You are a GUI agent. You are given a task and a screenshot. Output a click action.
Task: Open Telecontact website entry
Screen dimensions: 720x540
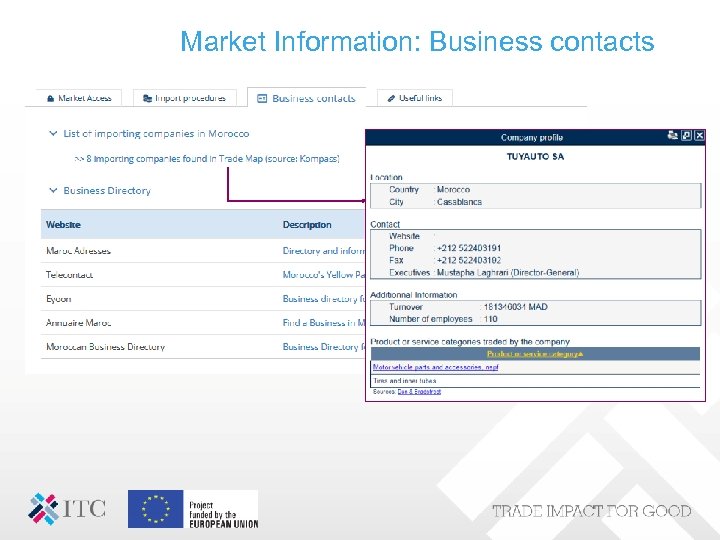click(x=69, y=275)
